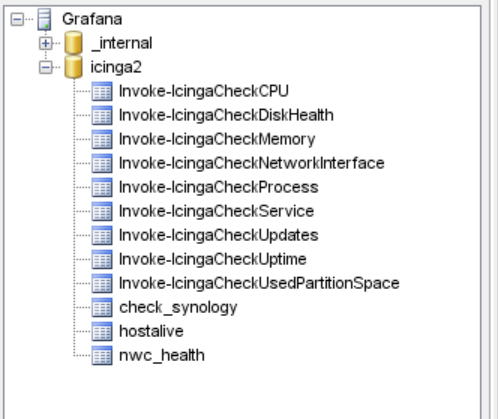
Task: Select the Invoke-IcingaCheckUpdates entry
Action: pyautogui.click(x=219, y=235)
